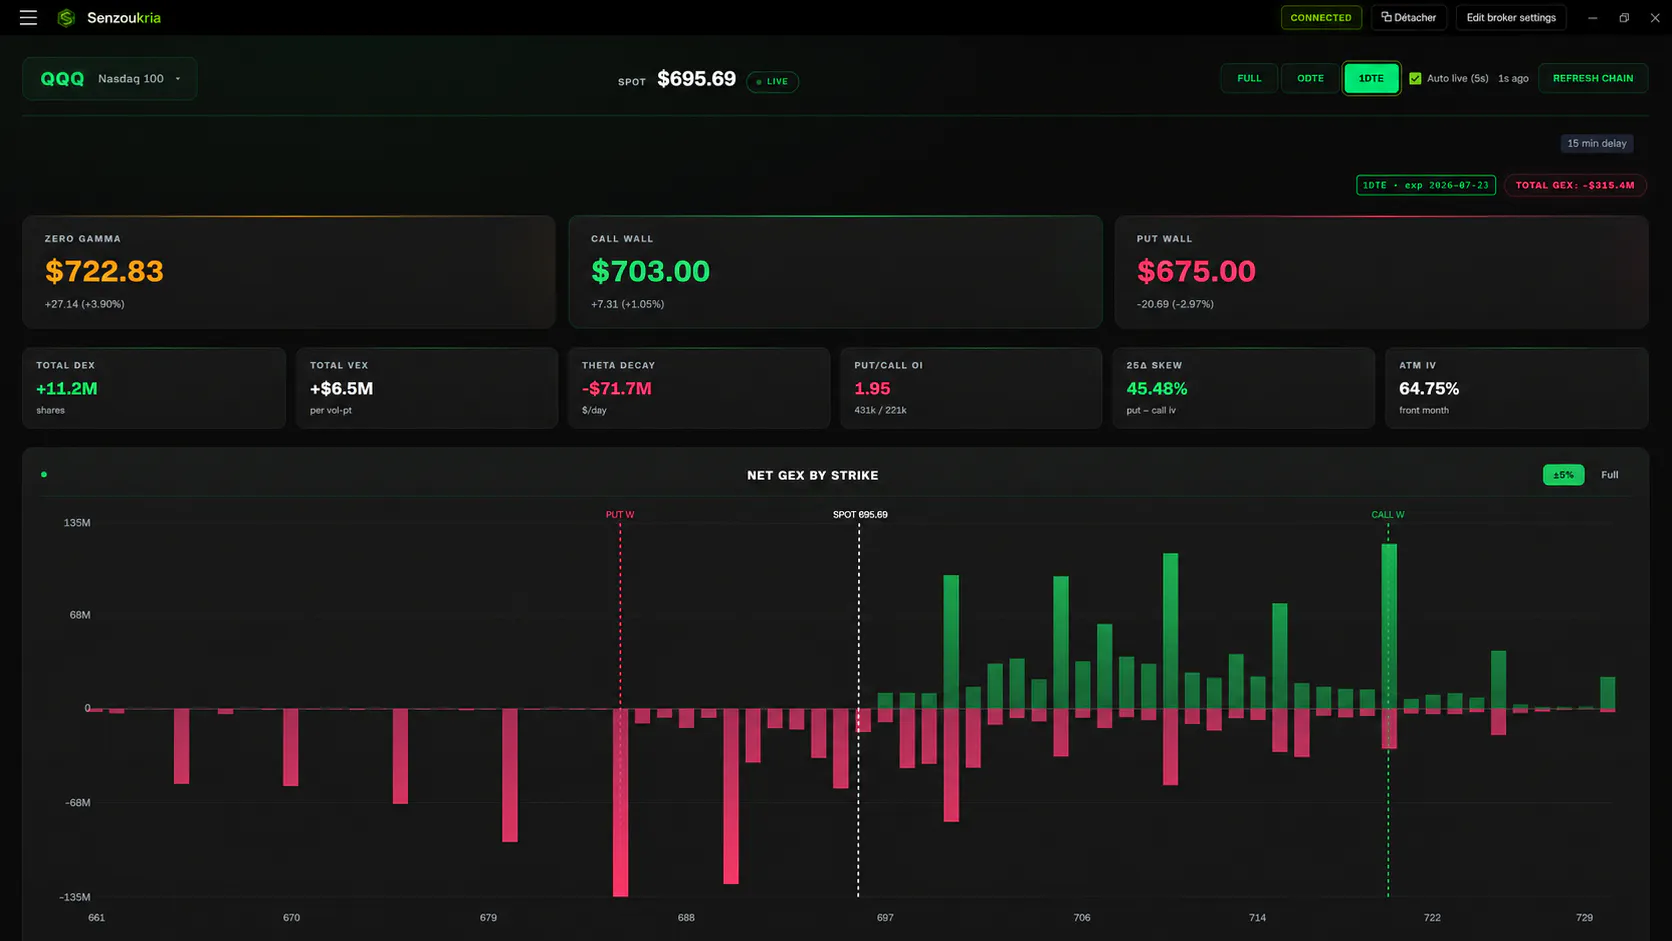Click the ATM IV 64.75% value
This screenshot has width=1672, height=941.
click(1429, 389)
